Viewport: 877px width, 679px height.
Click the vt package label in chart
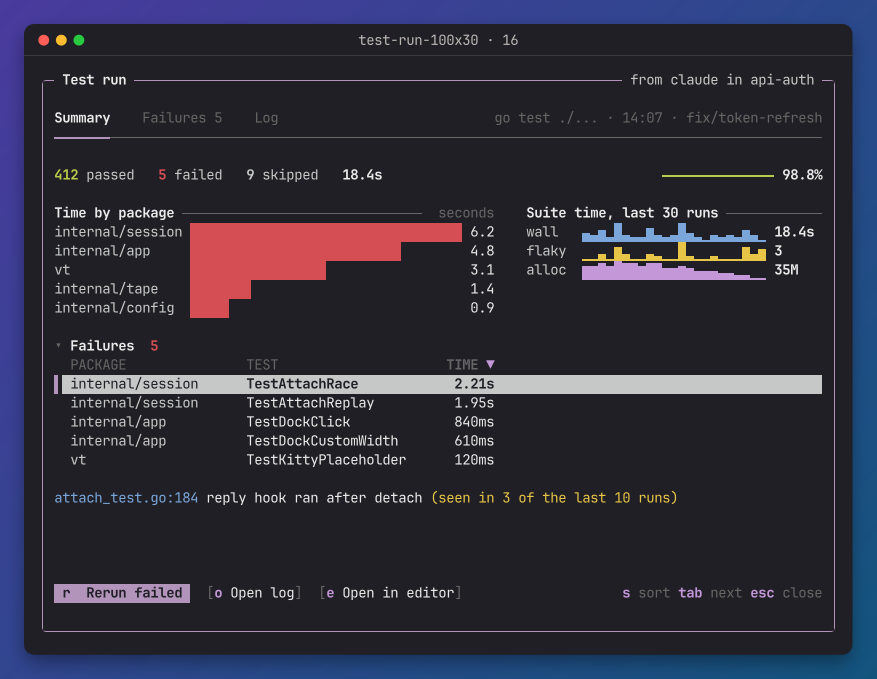tap(62, 270)
